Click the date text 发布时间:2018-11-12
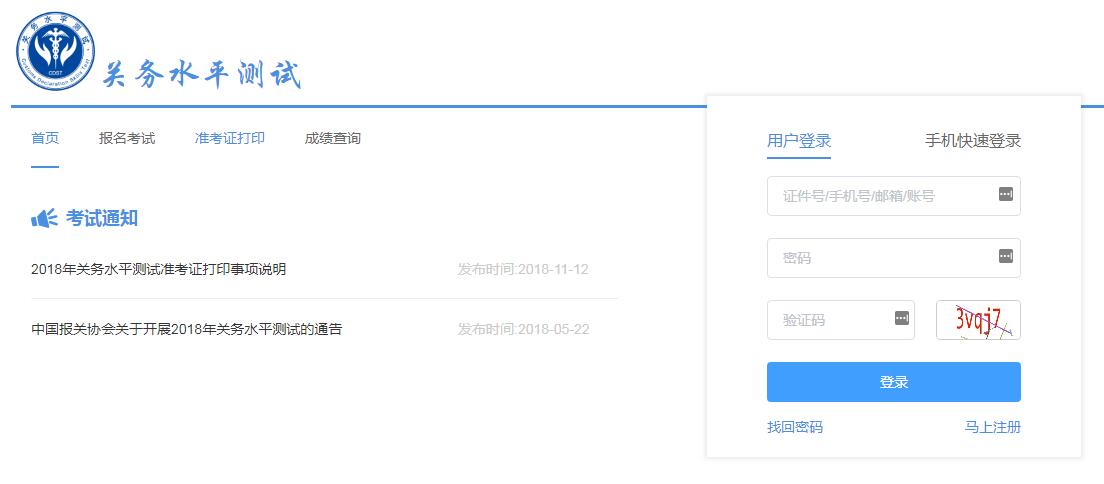This screenshot has height=484, width=1104. tap(523, 269)
